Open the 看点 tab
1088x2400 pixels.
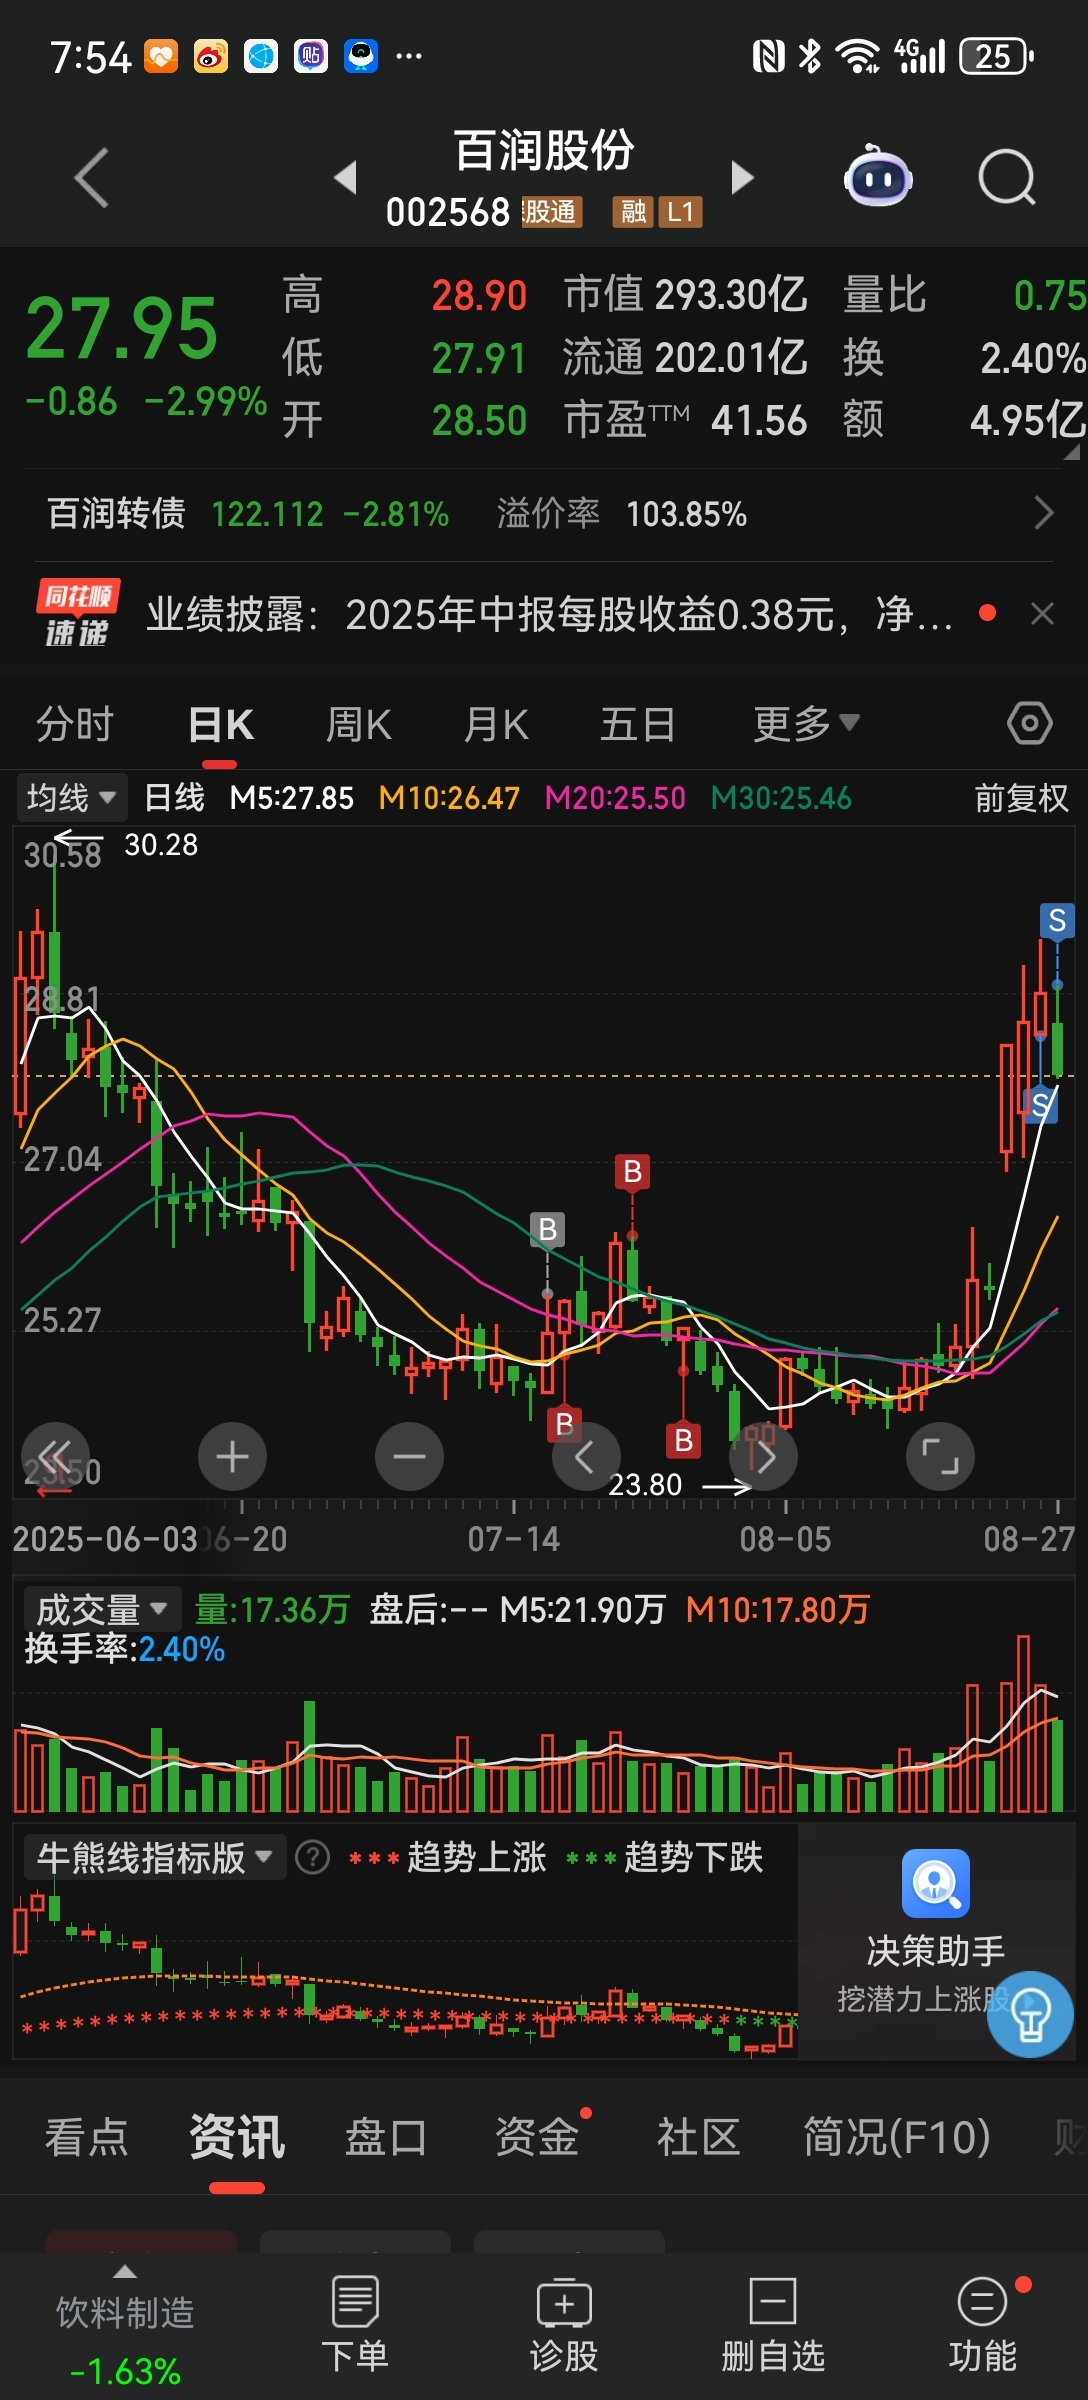point(86,2137)
